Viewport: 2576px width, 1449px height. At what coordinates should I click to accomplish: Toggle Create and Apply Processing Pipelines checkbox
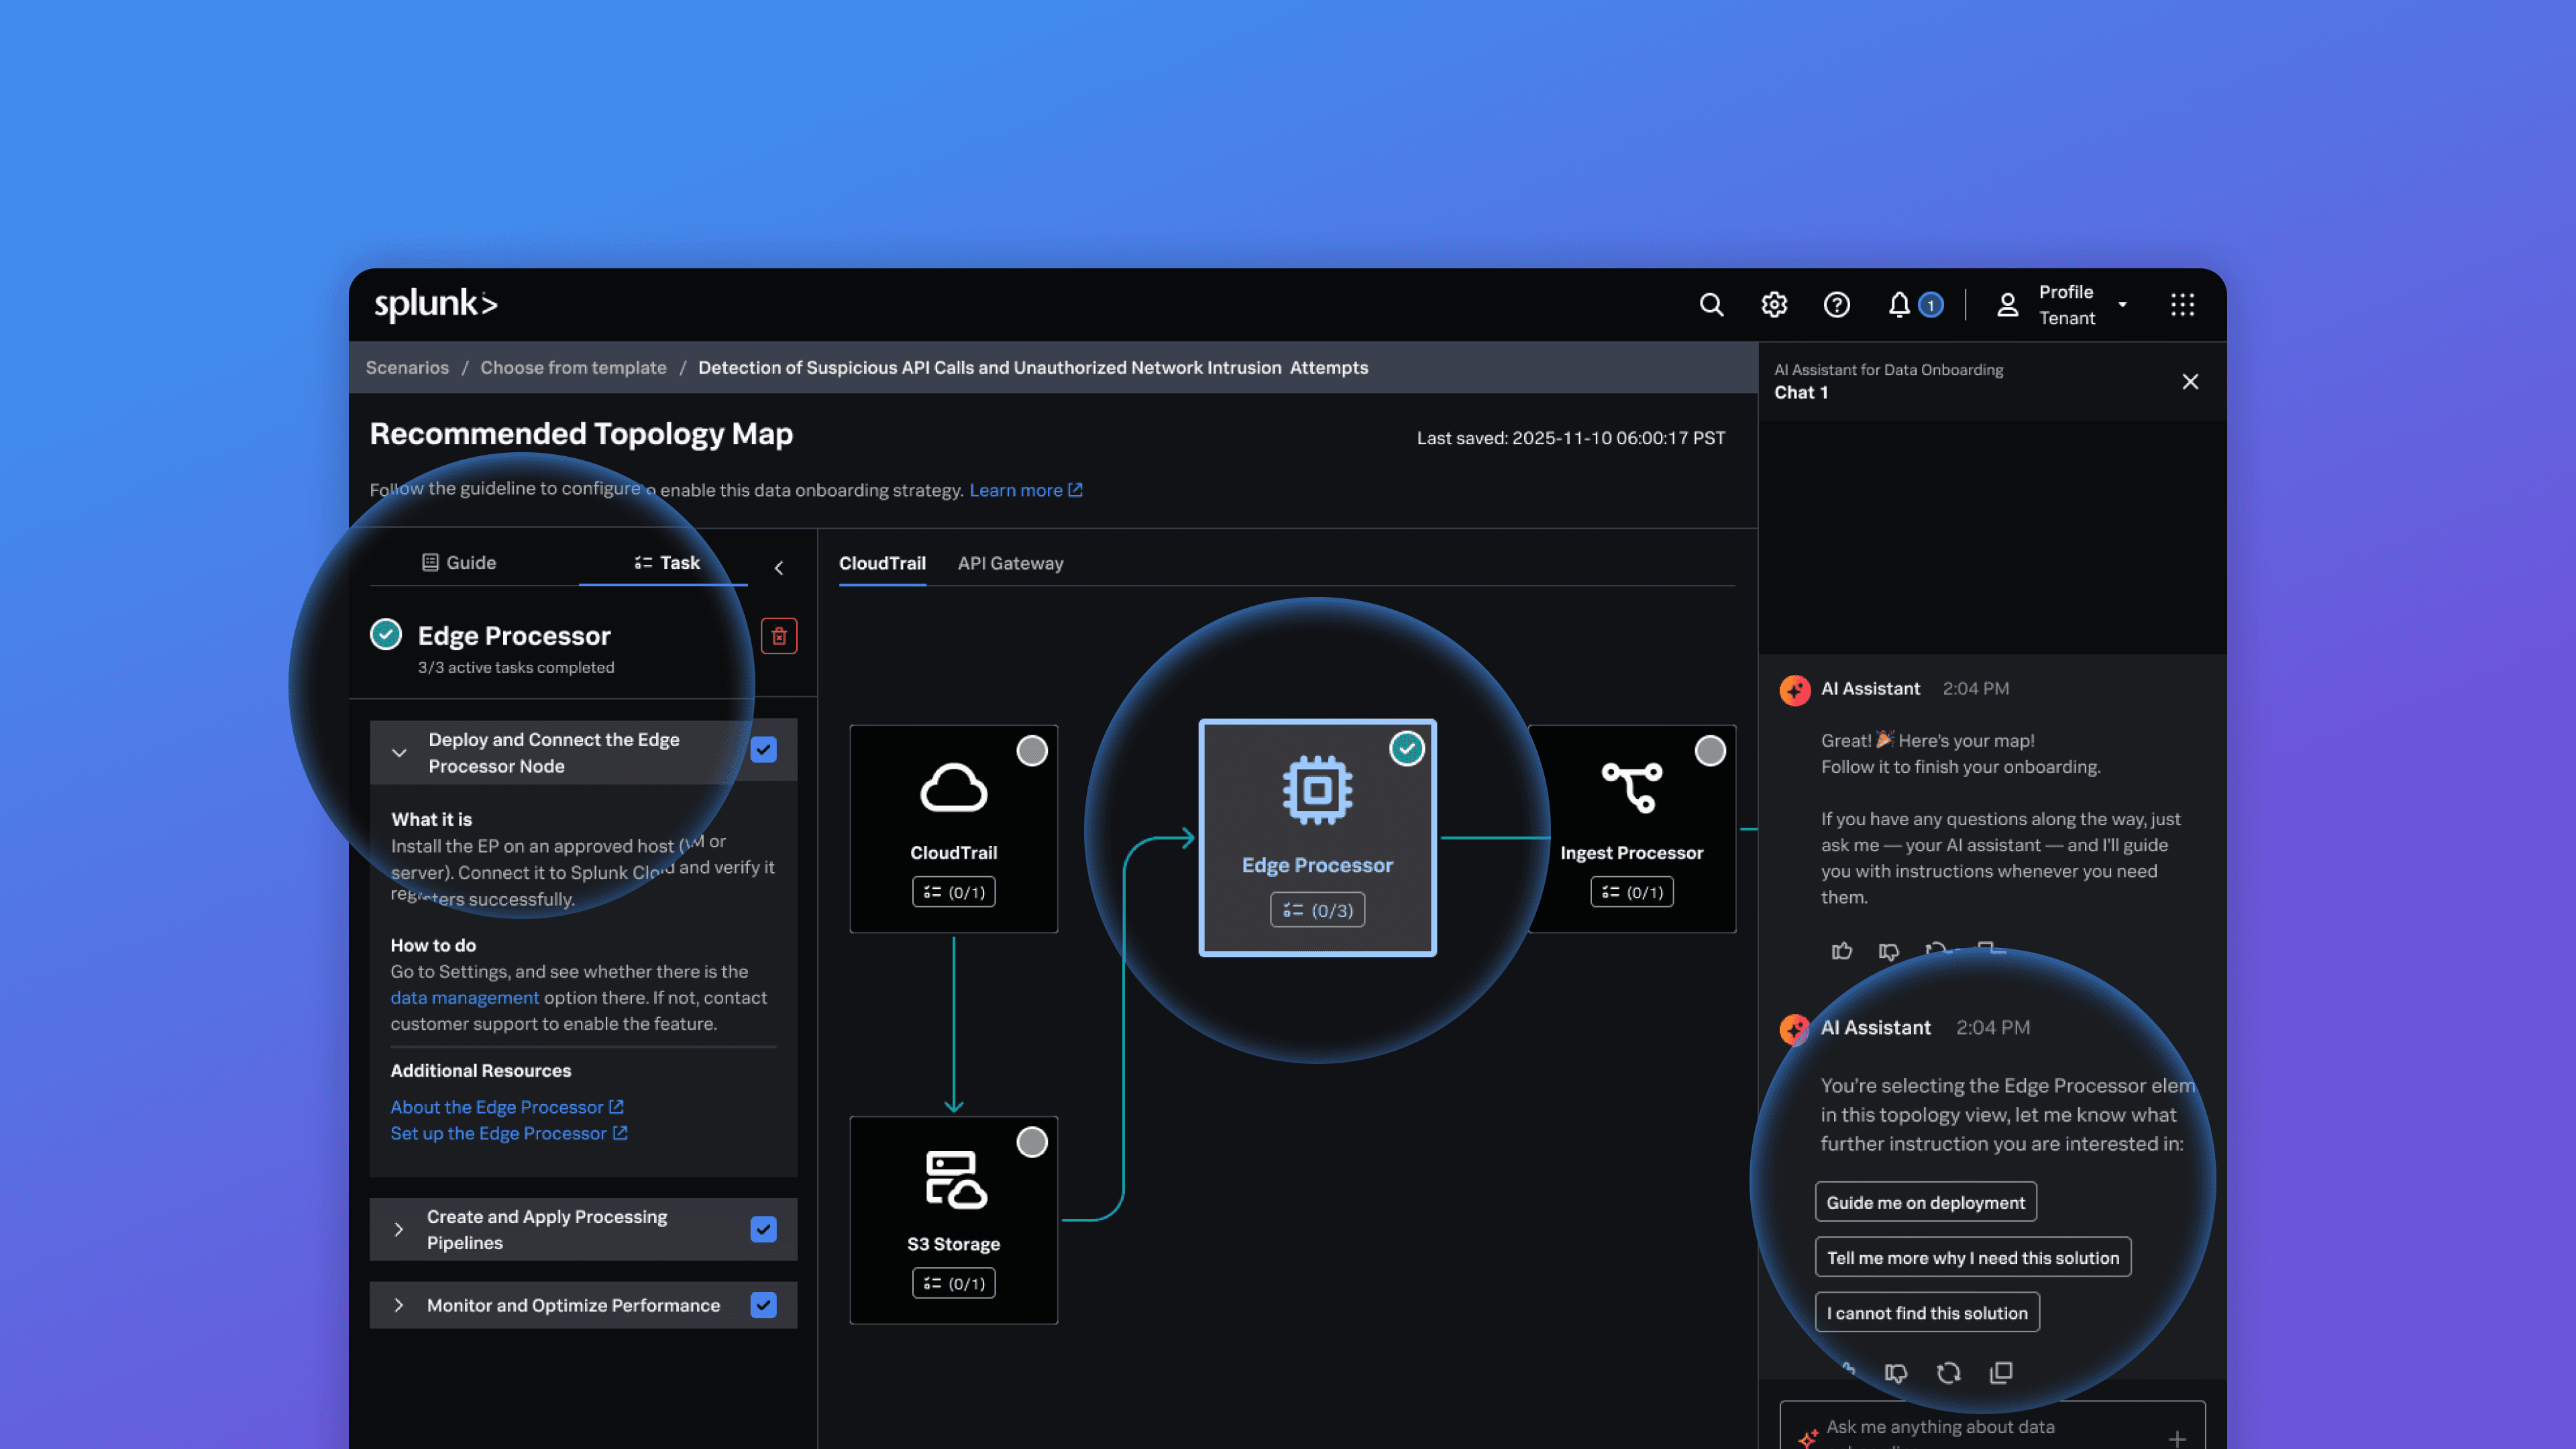point(763,1229)
